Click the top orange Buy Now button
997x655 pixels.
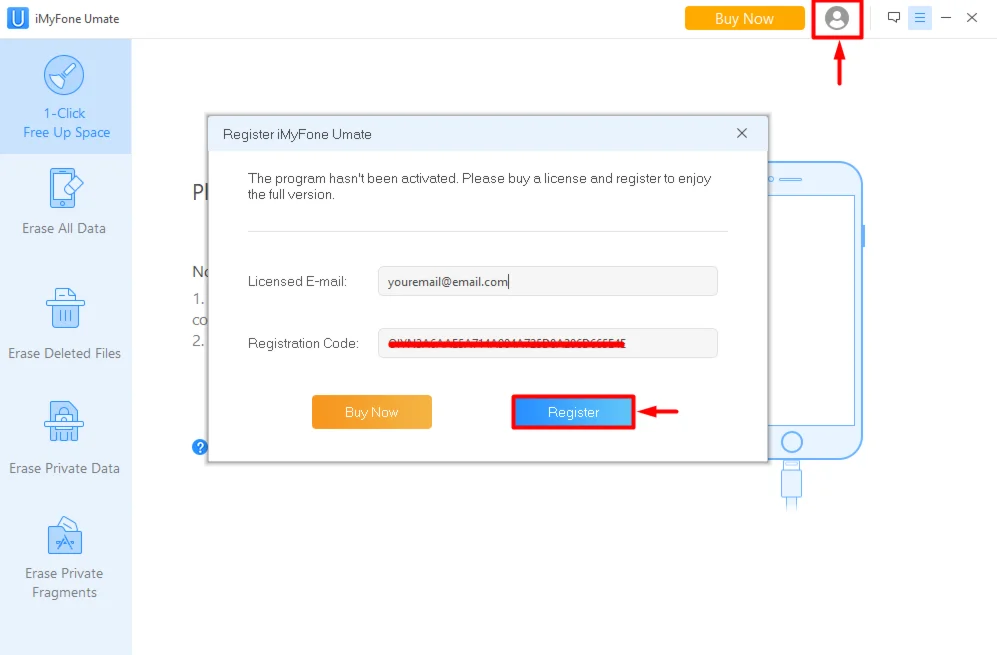744,18
